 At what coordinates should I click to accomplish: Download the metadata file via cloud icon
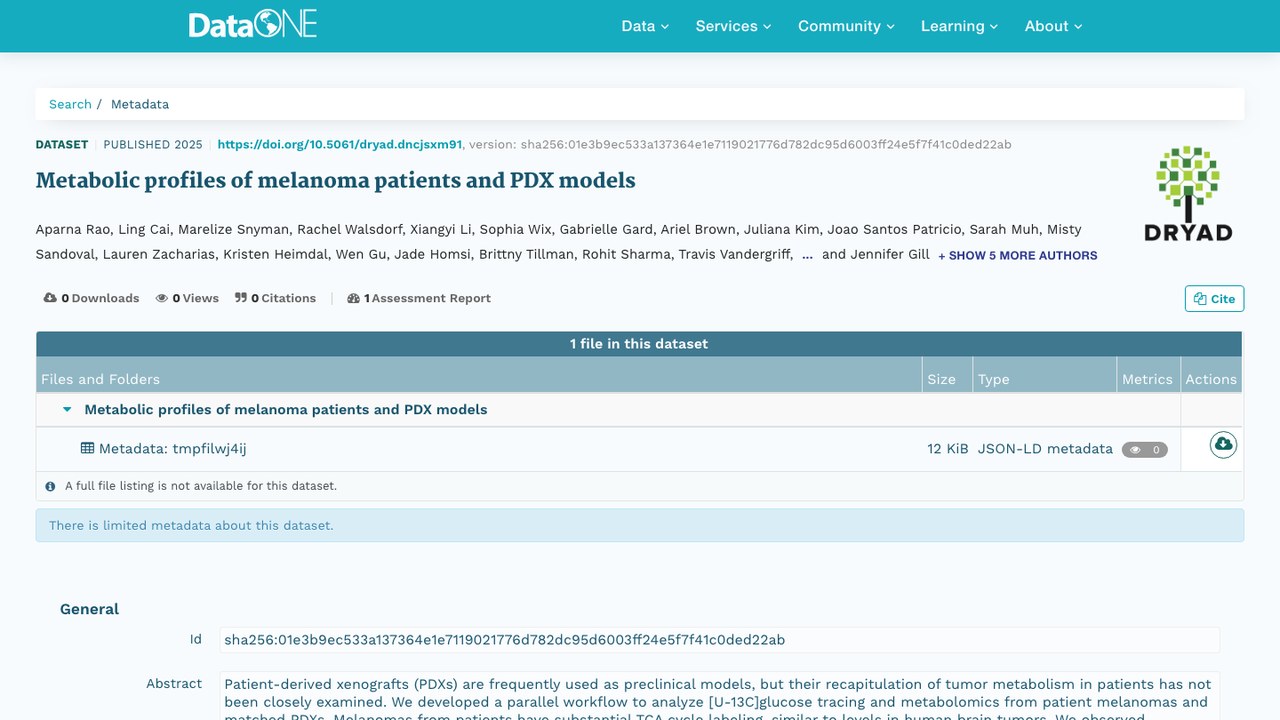[x=1223, y=445]
